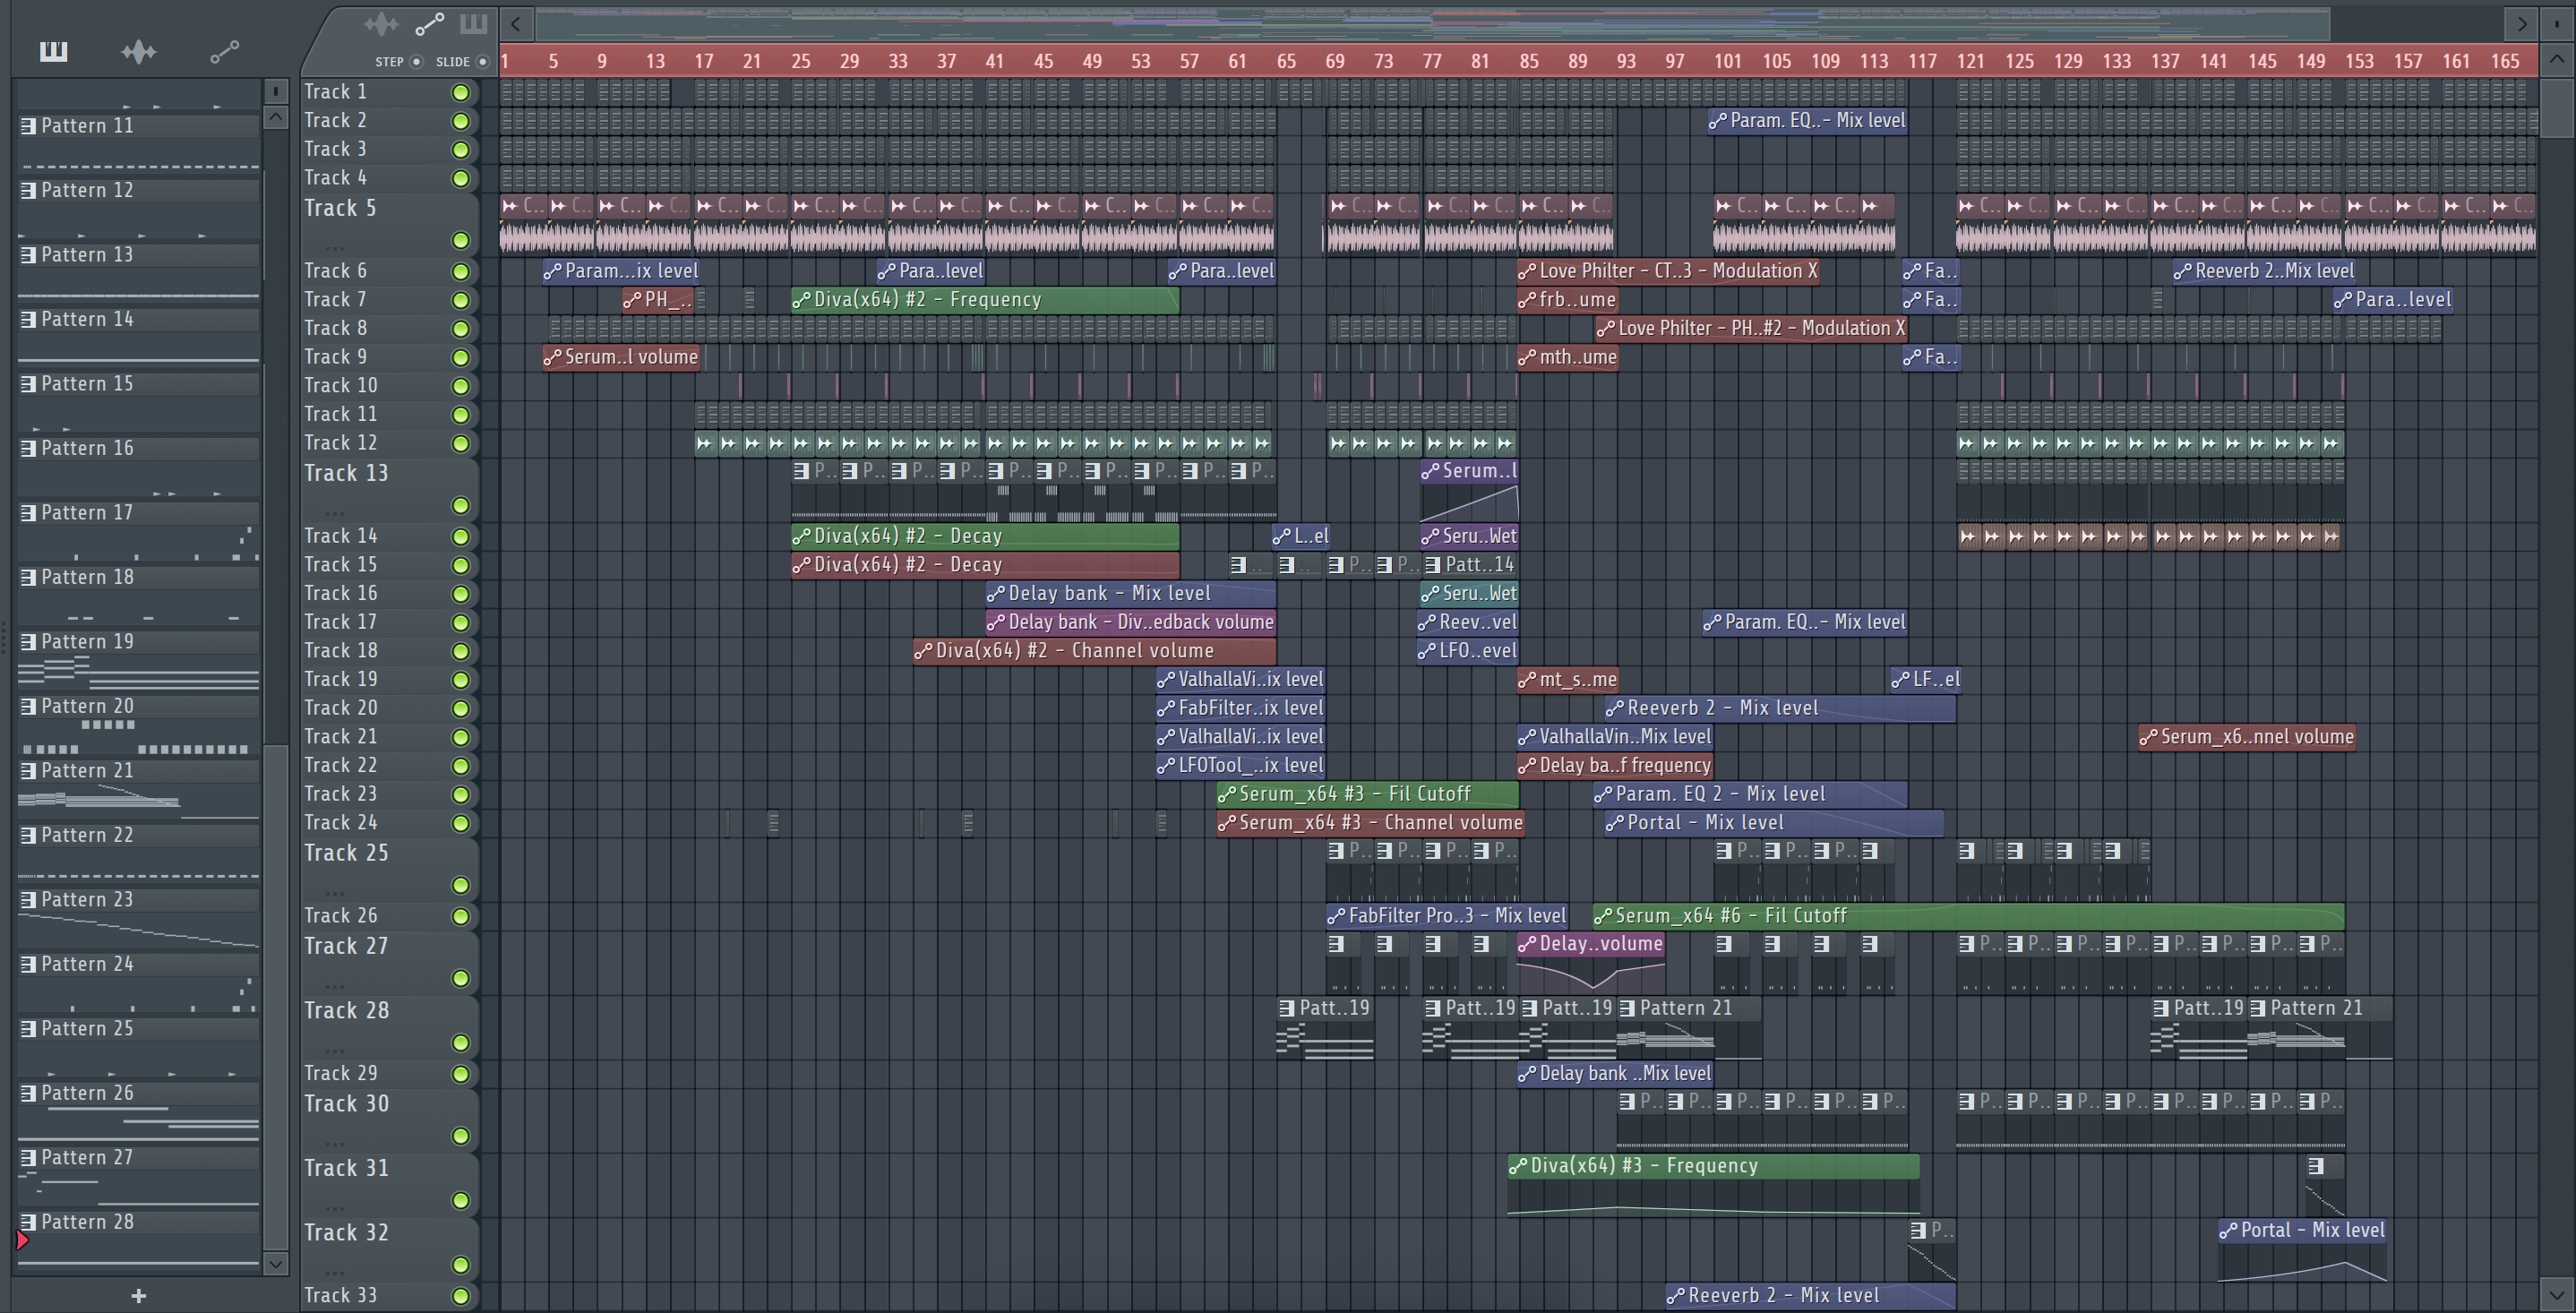Mute Track 25 with its green light

461,886
